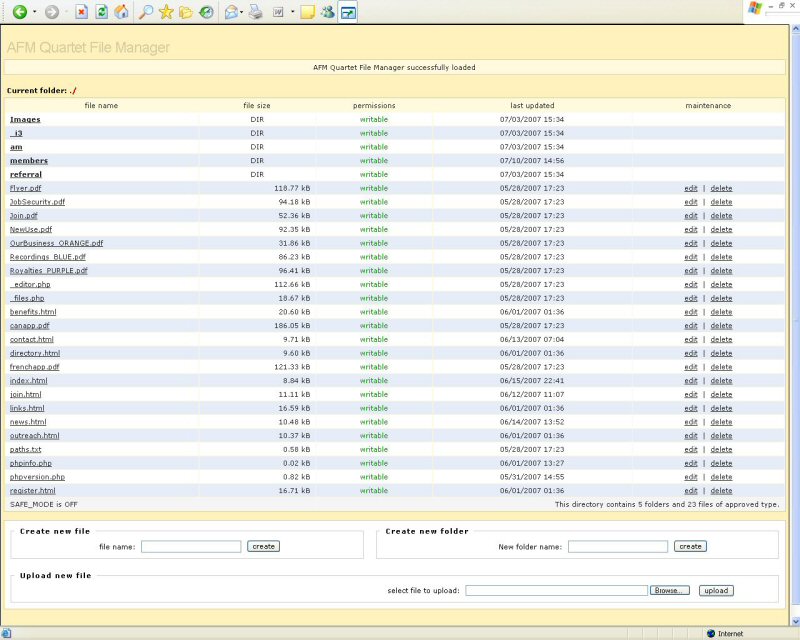Image resolution: width=800 pixels, height=640 pixels.
Task: Click the Edit with Word icon
Action: point(278,12)
